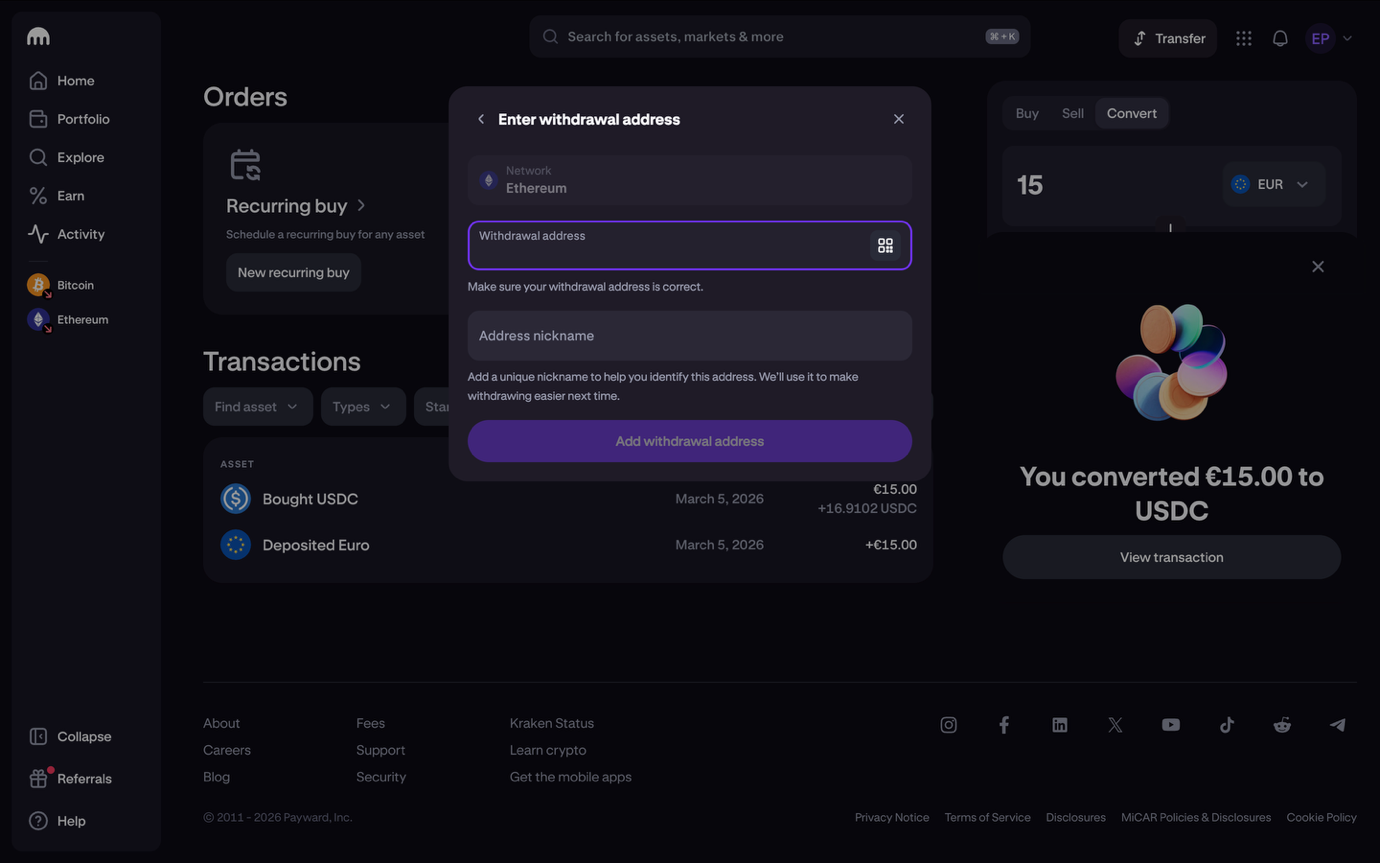
Task: Open the EUR currency dropdown
Action: [x=1273, y=184]
